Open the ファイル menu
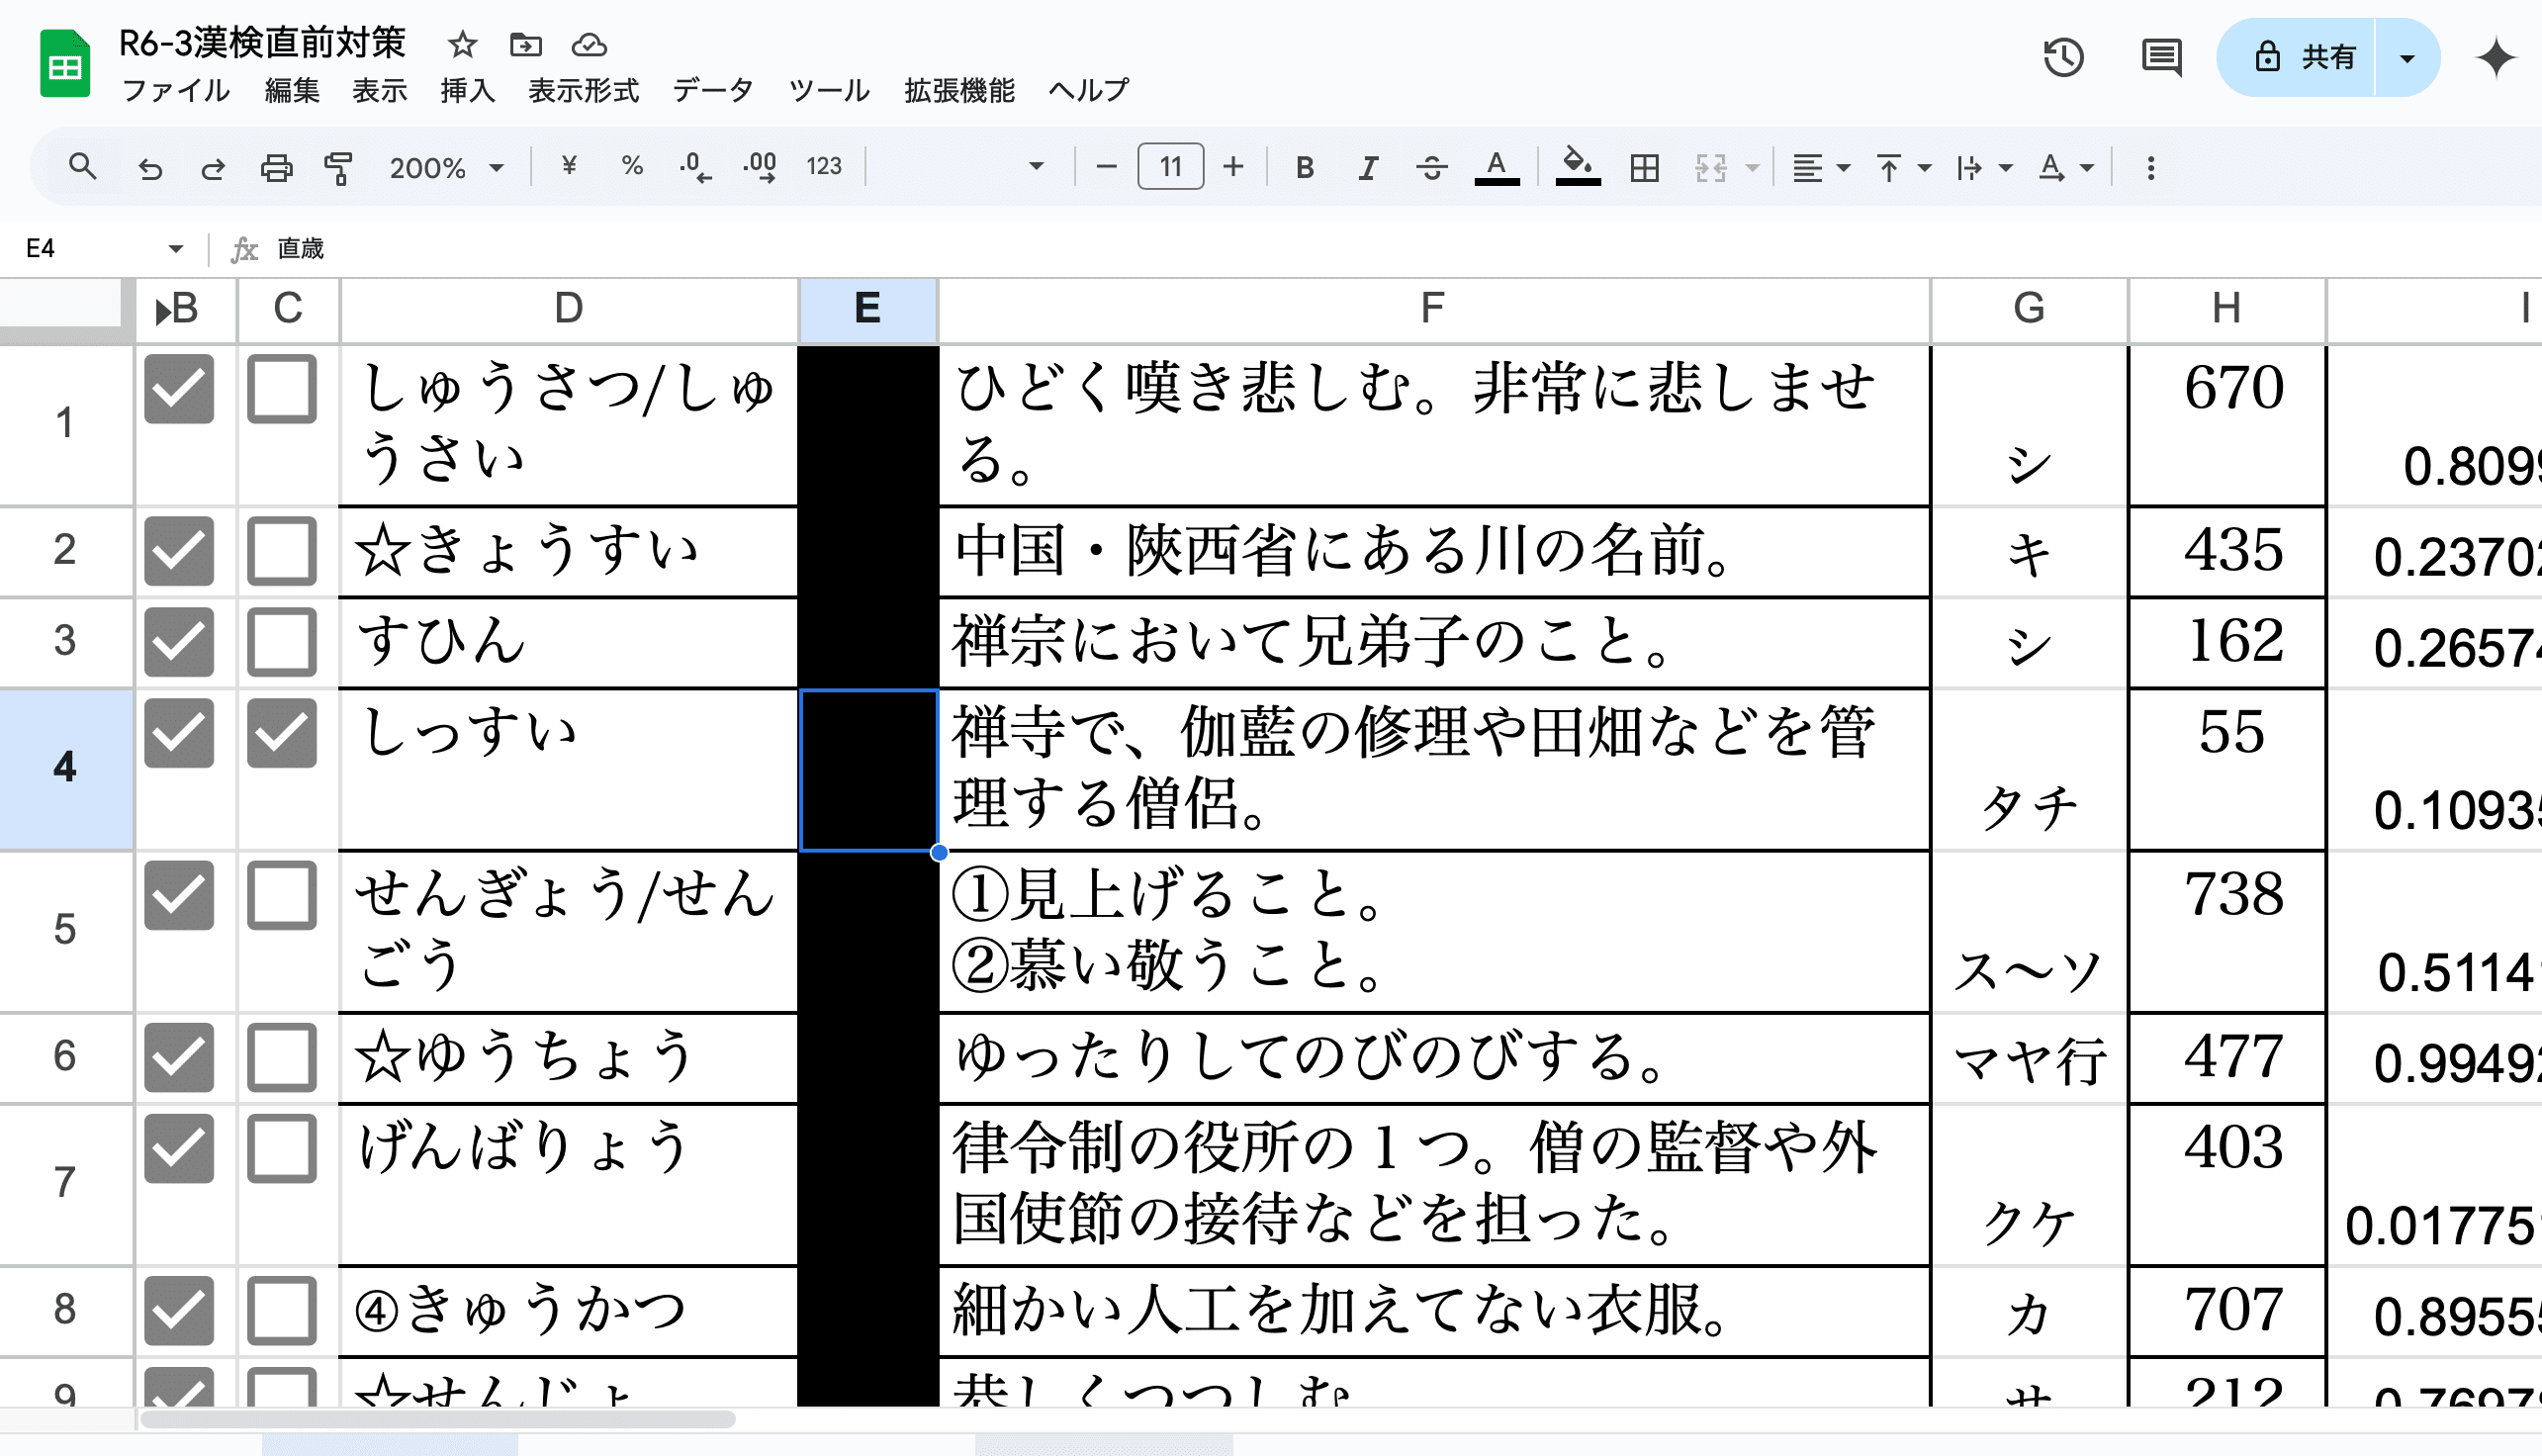This screenshot has width=2542, height=1456. (175, 90)
